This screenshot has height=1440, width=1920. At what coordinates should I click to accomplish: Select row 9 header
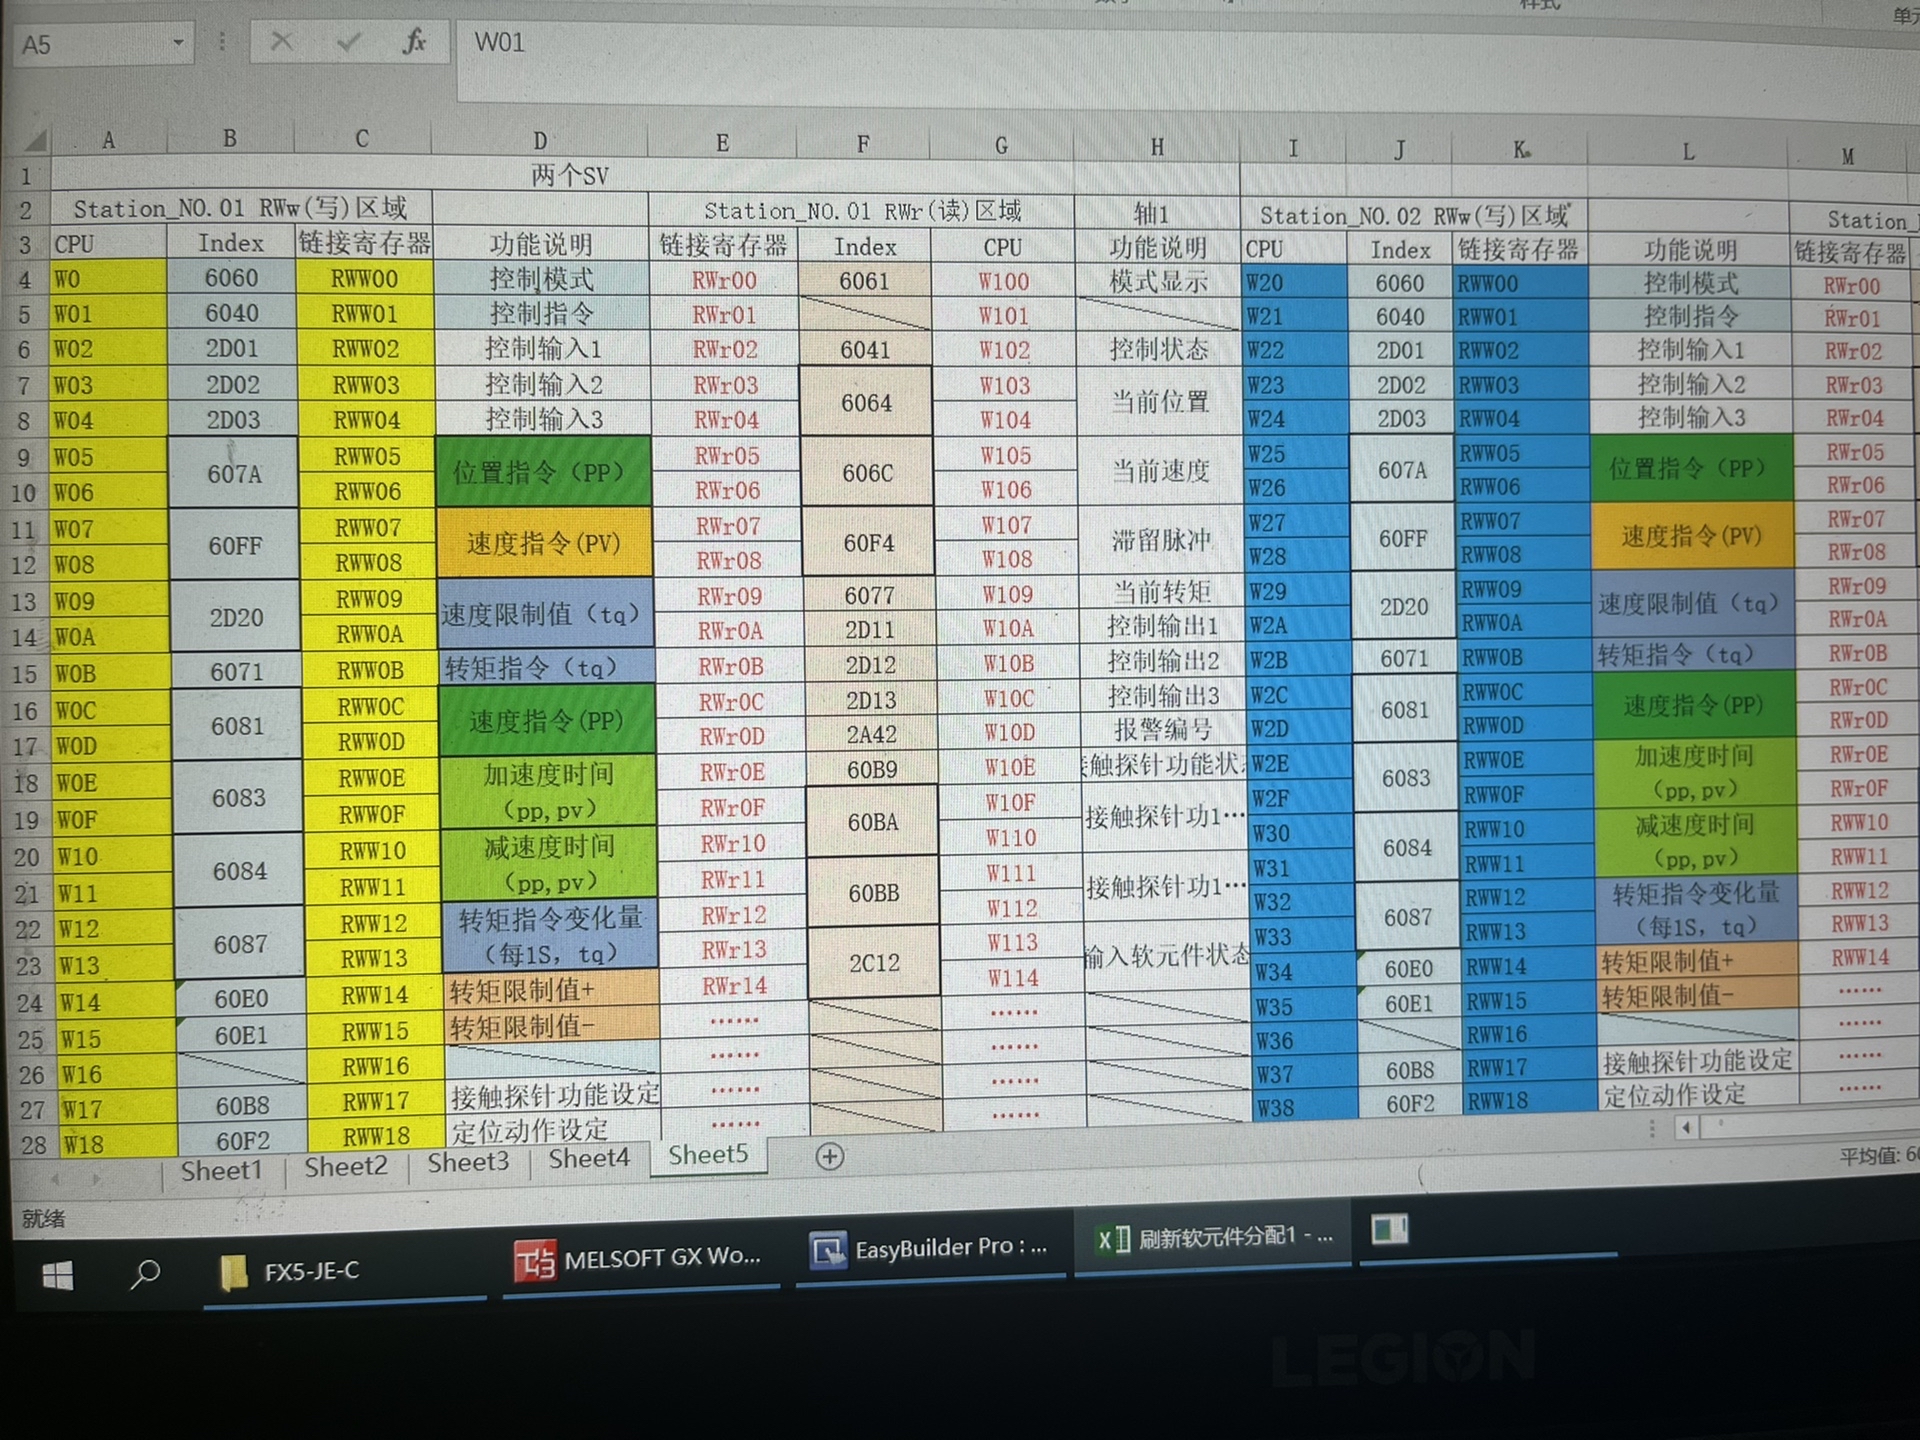[25, 458]
